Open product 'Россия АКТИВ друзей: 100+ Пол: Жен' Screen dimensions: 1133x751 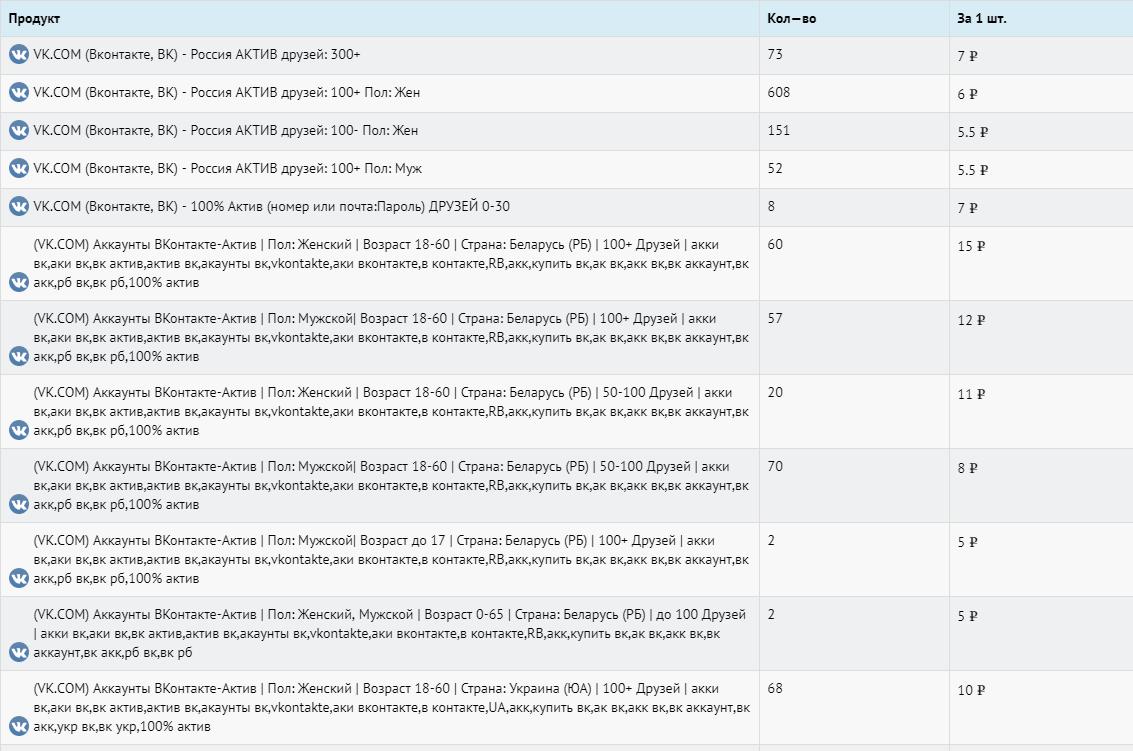point(226,93)
